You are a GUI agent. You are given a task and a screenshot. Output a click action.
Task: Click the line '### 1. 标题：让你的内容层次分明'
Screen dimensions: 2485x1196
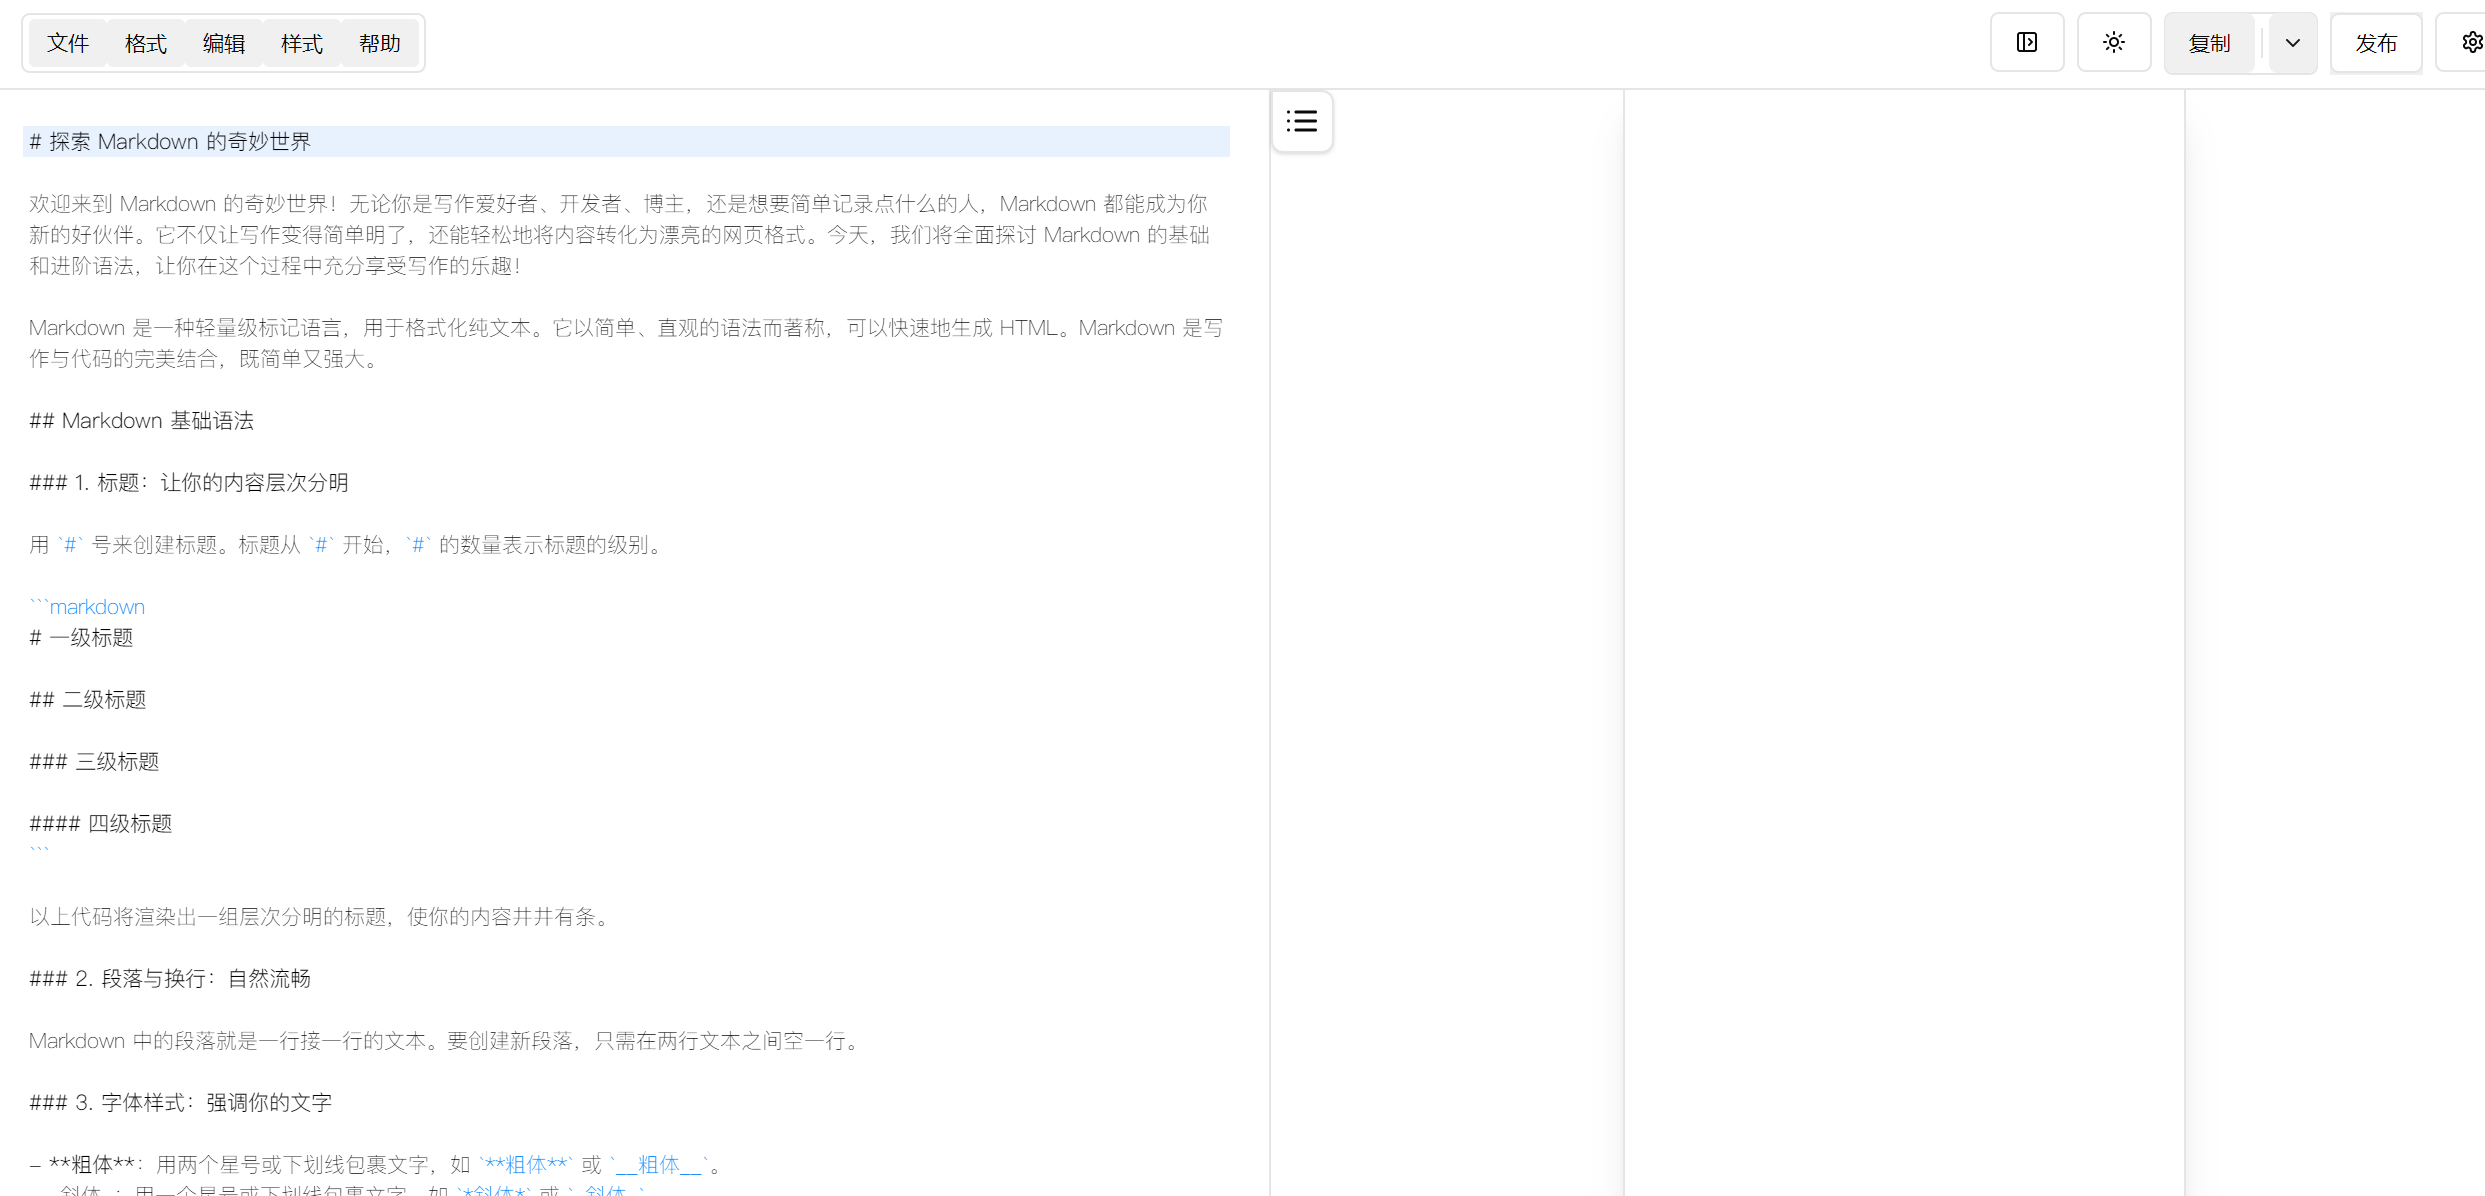189,482
